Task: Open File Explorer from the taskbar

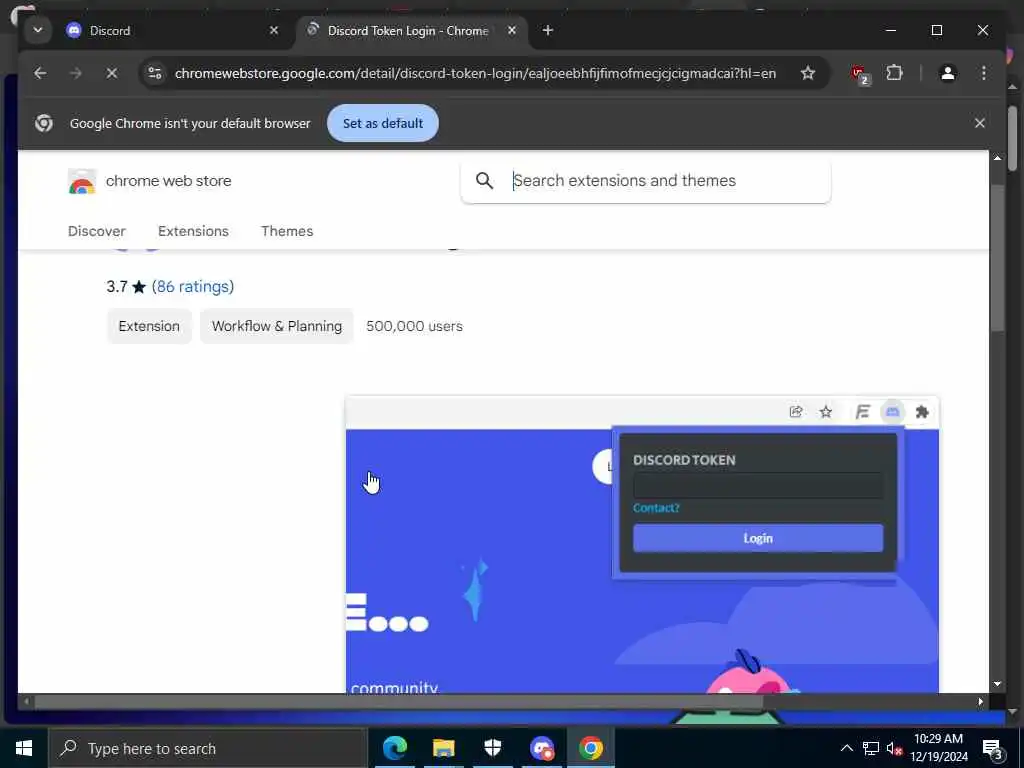Action: 443,748
